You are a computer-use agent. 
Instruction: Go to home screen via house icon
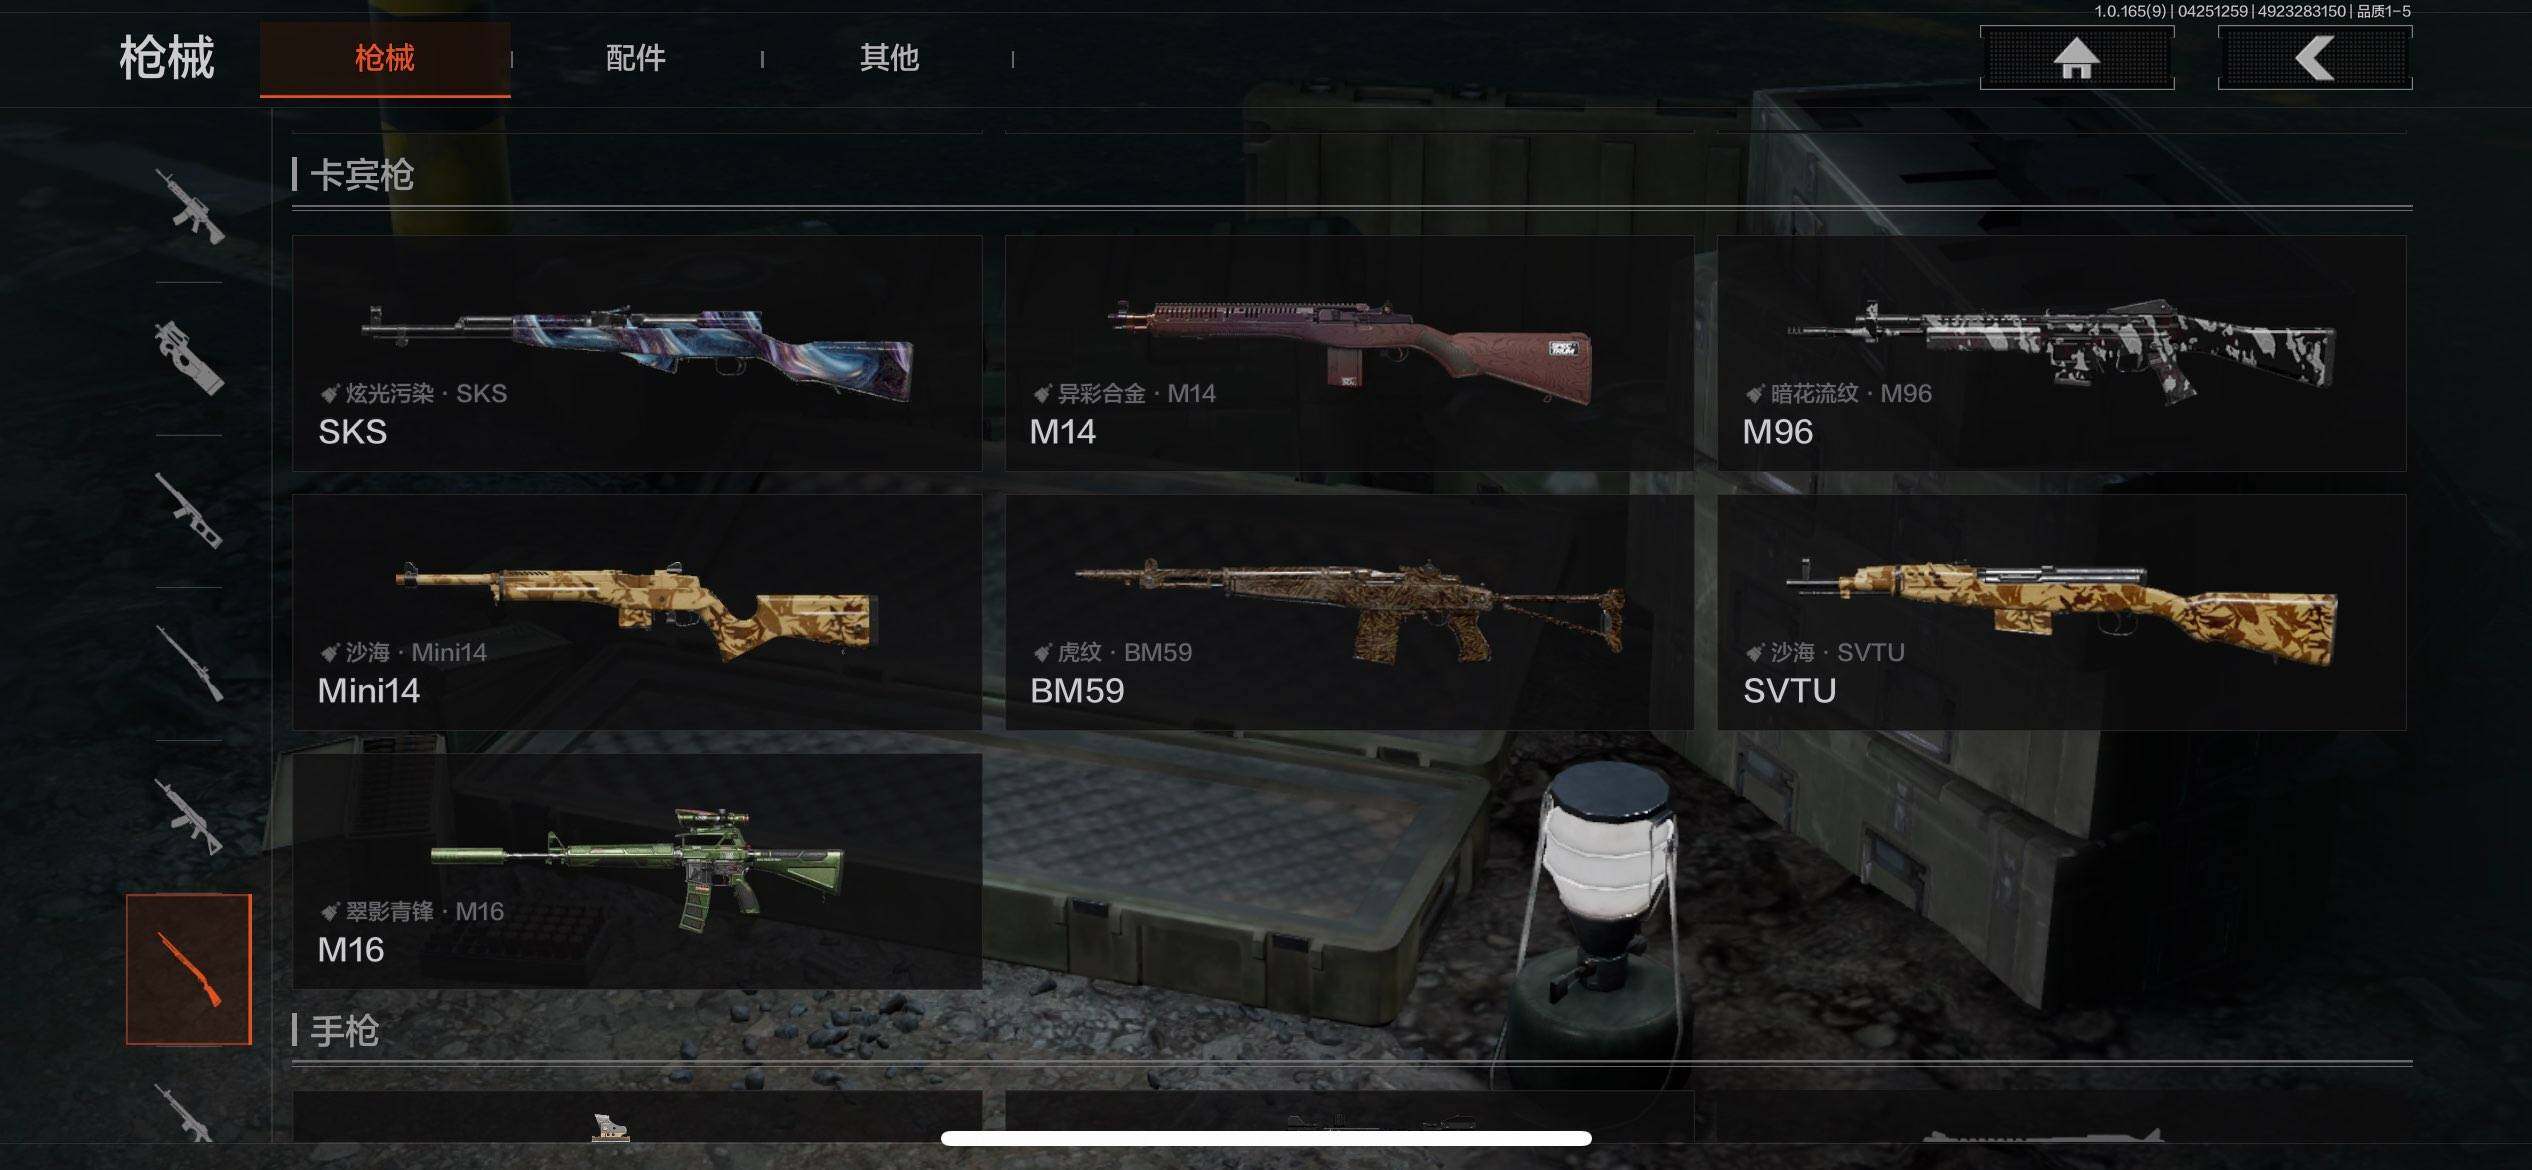pos(2077,58)
